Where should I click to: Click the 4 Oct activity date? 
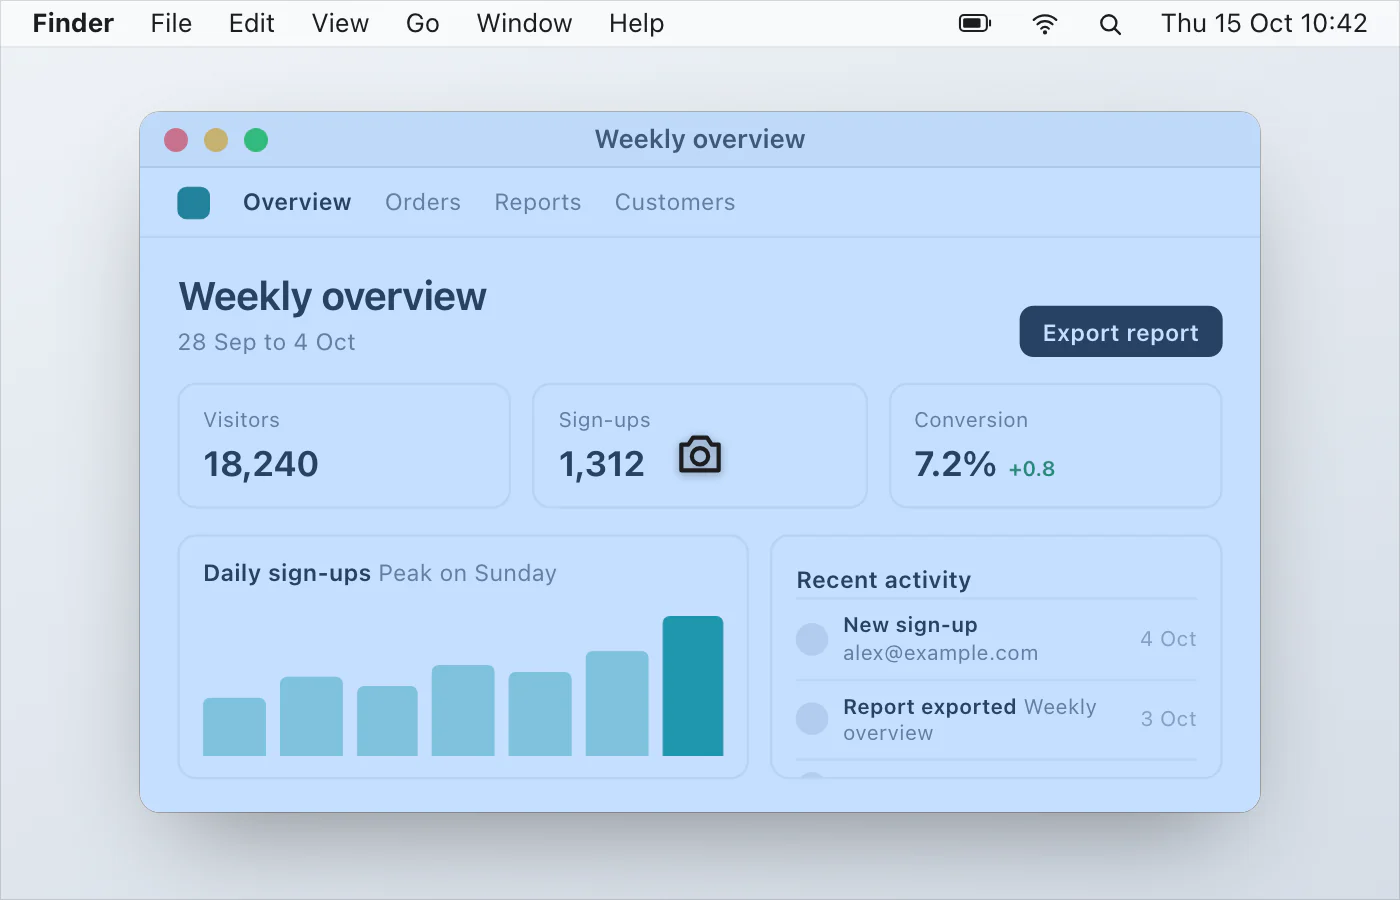coord(1168,639)
